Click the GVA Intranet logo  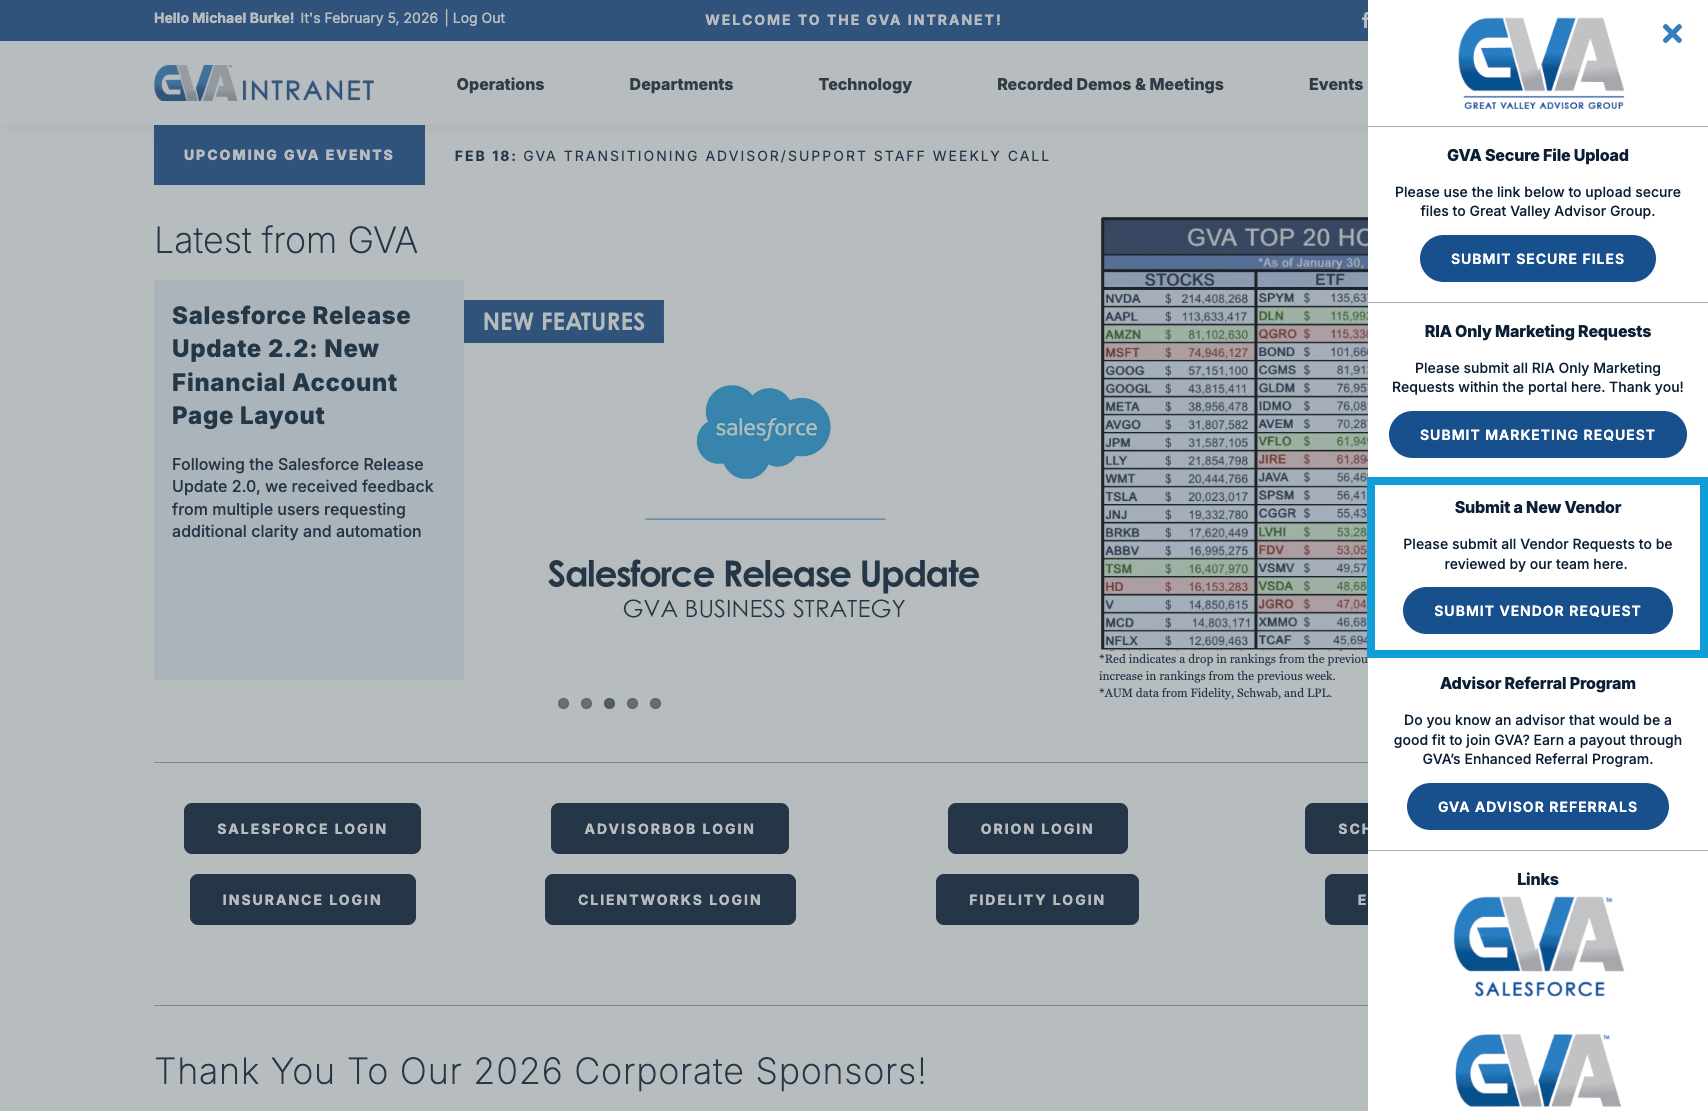(x=264, y=85)
